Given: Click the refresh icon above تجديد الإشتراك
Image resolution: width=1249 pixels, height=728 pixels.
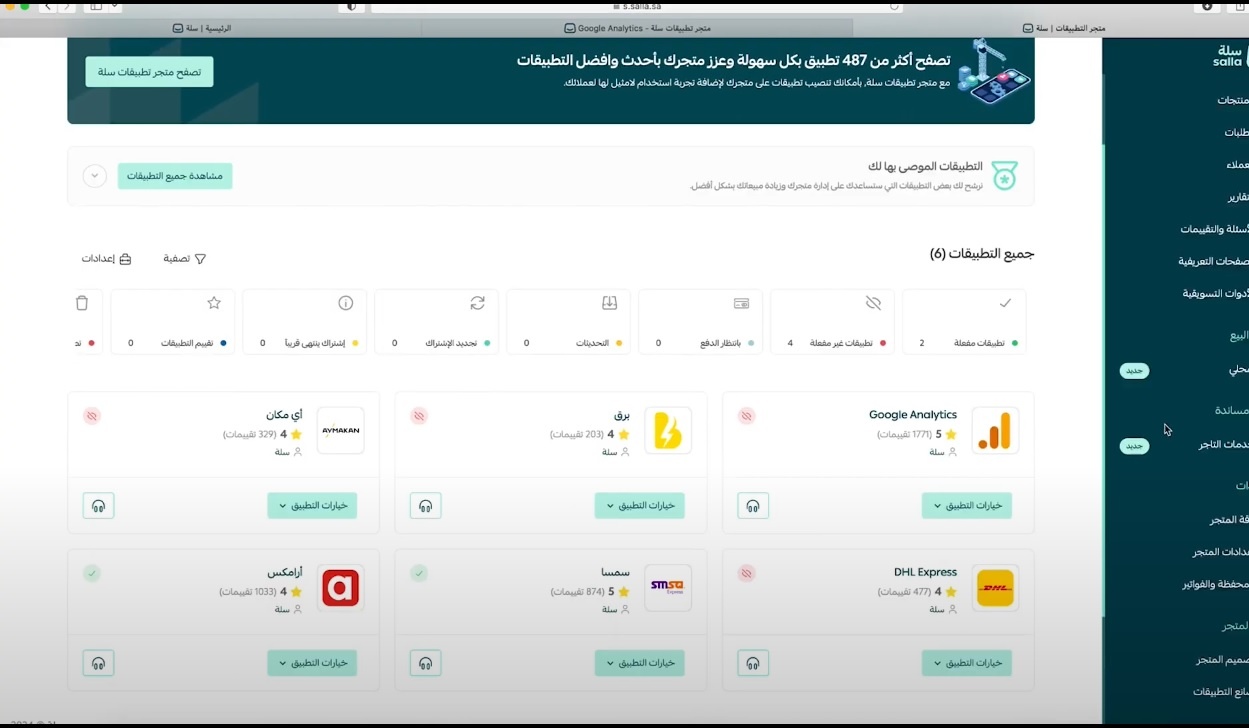Looking at the screenshot, I should click(x=477, y=302).
